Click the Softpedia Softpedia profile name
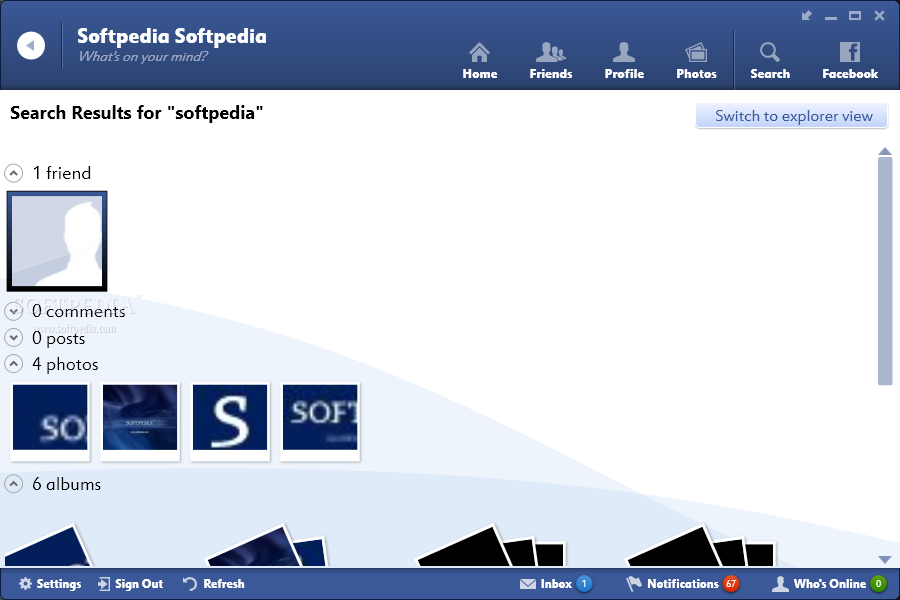This screenshot has width=900, height=600. click(172, 36)
